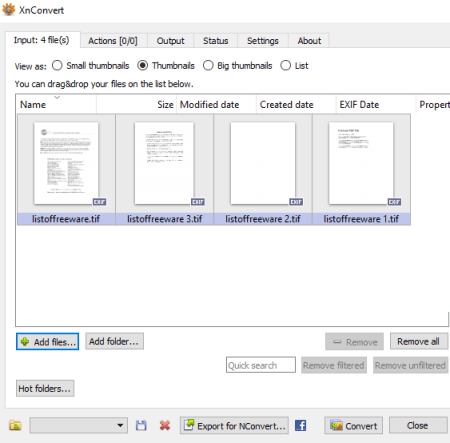450x443 pixels.
Task: Click the save script floppy disk icon
Action: (141, 425)
